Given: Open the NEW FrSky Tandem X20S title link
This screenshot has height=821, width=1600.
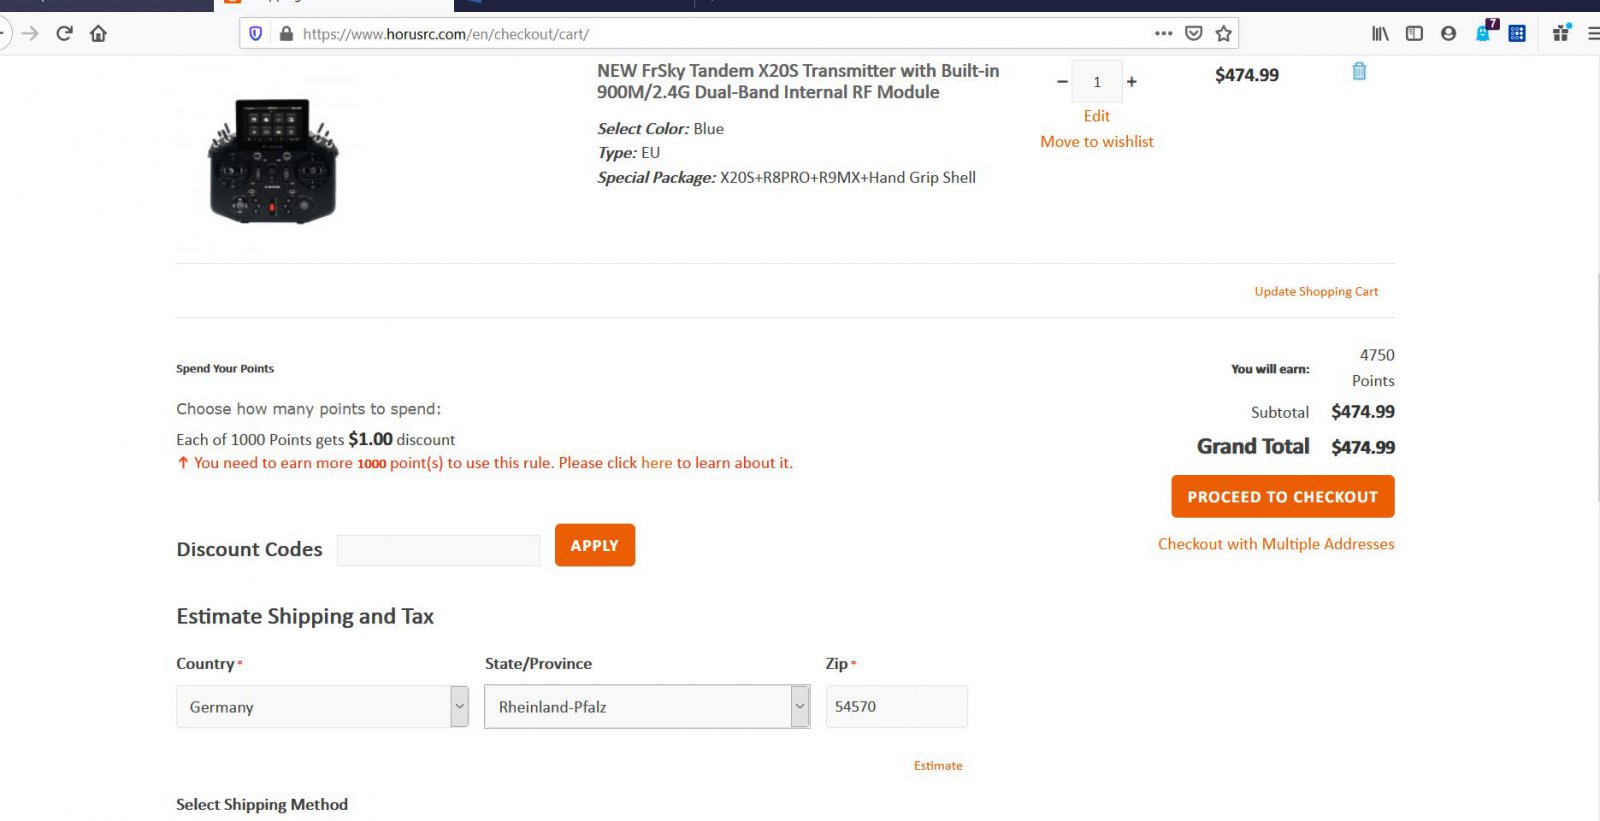Looking at the screenshot, I should [797, 81].
